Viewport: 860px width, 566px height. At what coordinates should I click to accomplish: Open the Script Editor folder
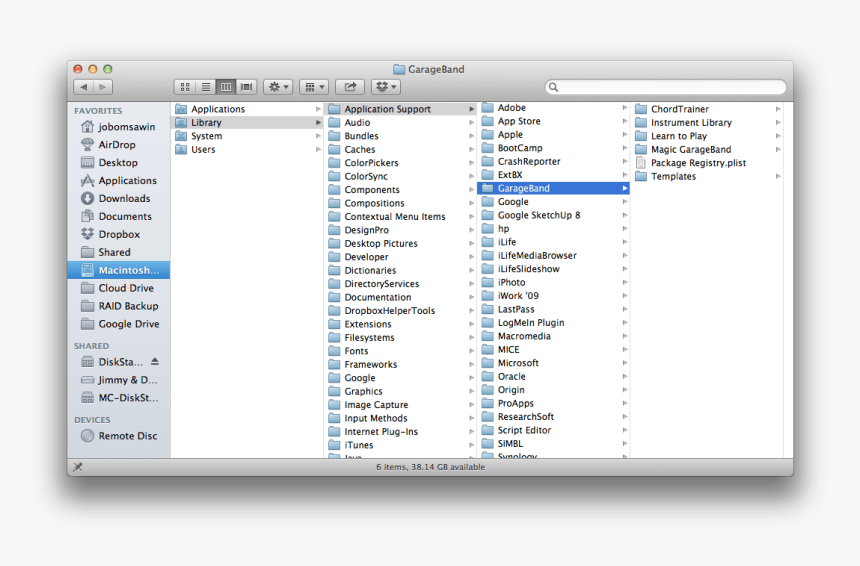554,430
